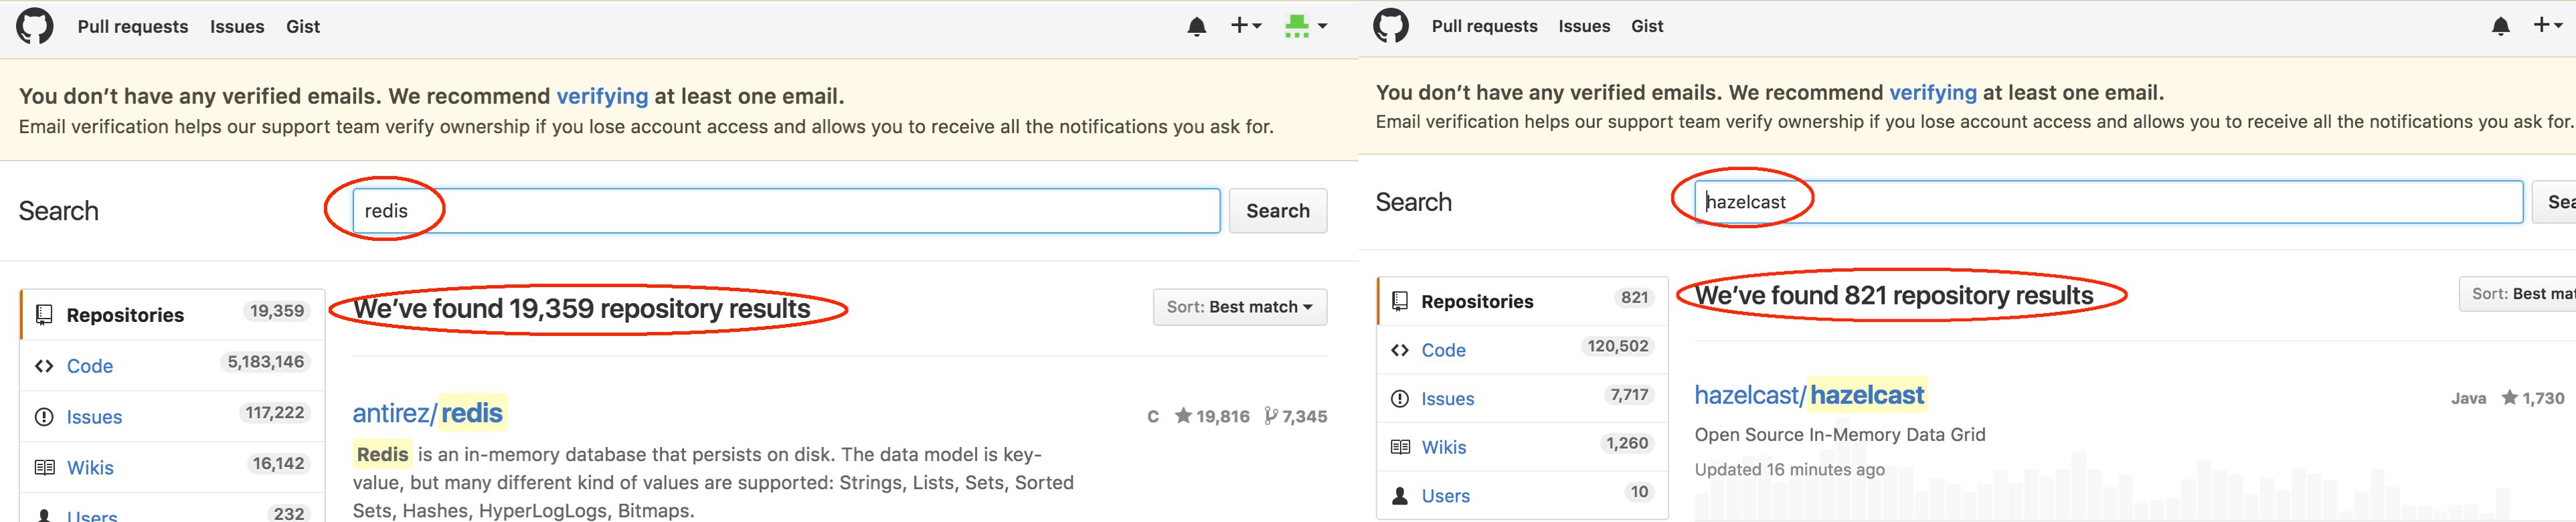The height and width of the screenshot is (522, 2576).
Task: Open the Sort dropdown for hazelcast results
Action: click(2517, 294)
